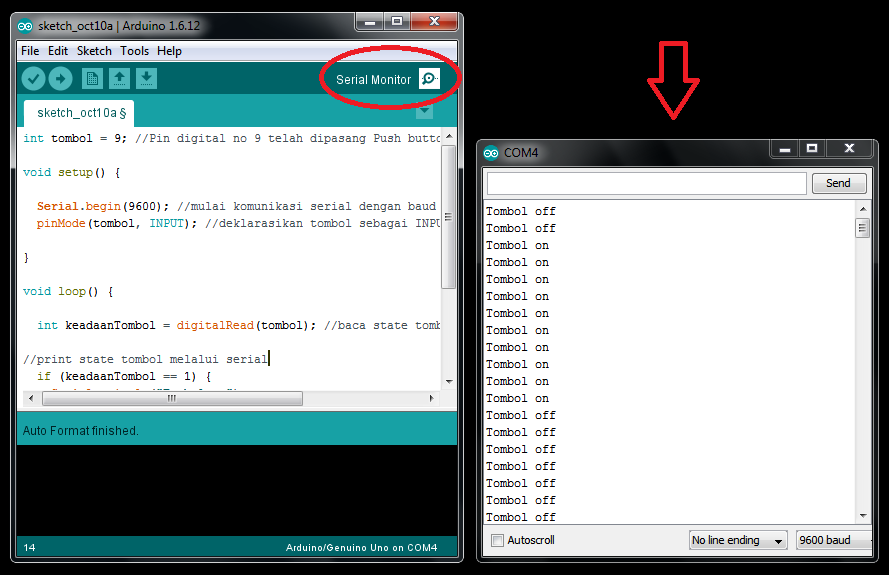
Task: Click the Arduino logo in COM4 title bar
Action: pos(491,153)
